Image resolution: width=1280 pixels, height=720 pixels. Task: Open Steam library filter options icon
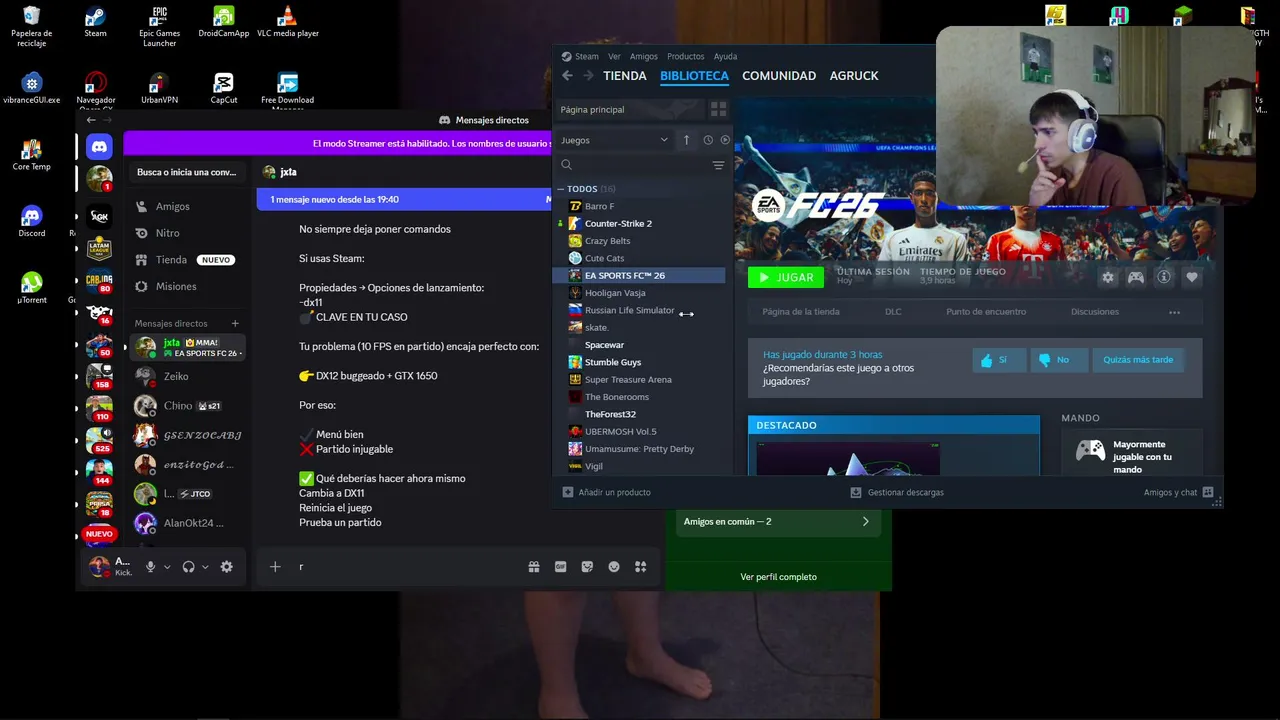pyautogui.click(x=718, y=165)
